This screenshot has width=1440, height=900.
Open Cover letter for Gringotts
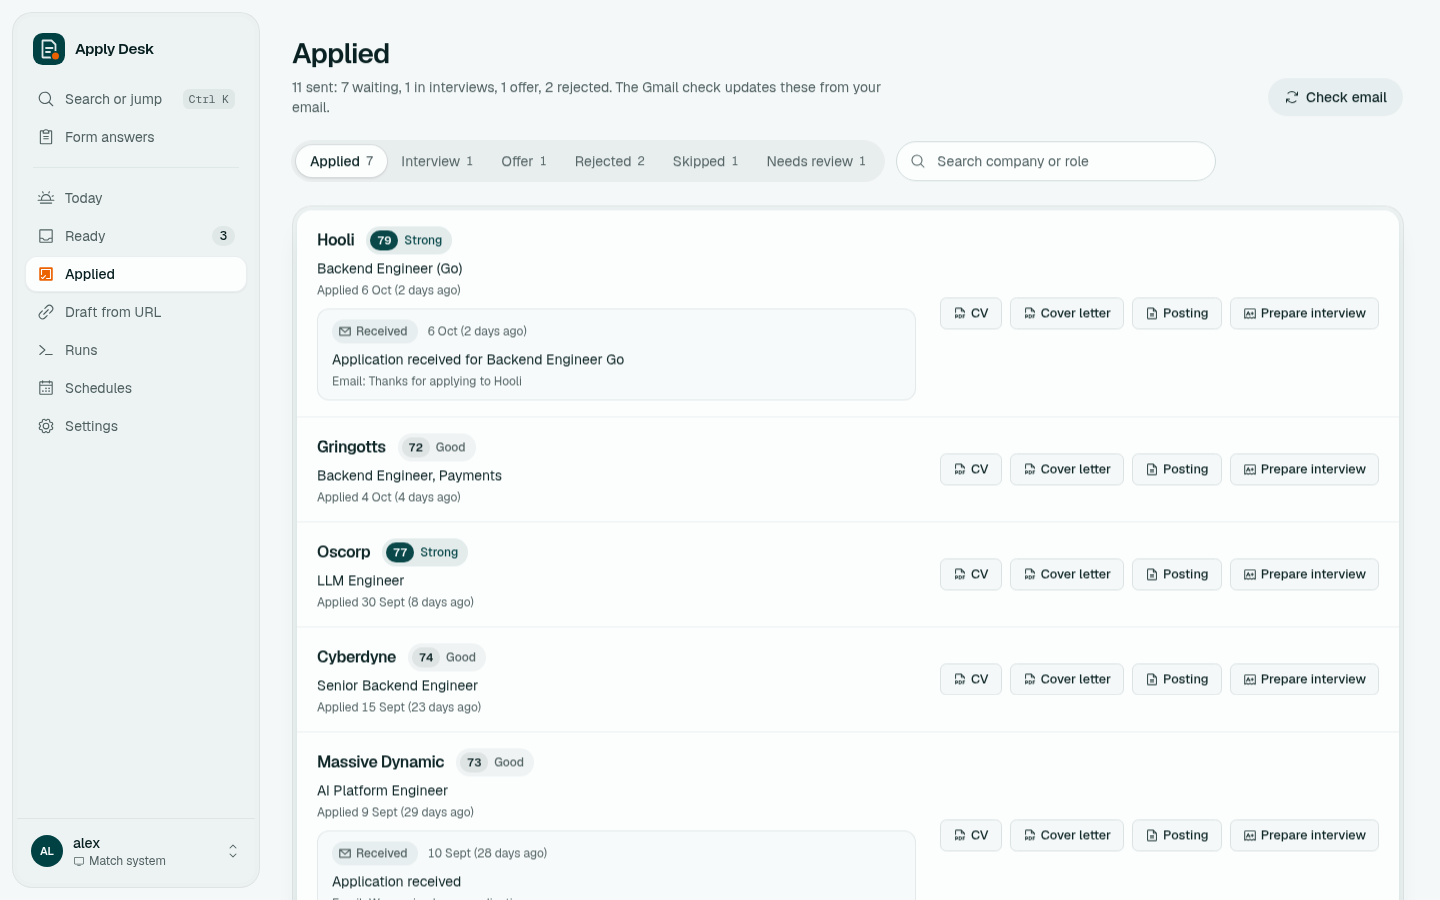point(1067,469)
